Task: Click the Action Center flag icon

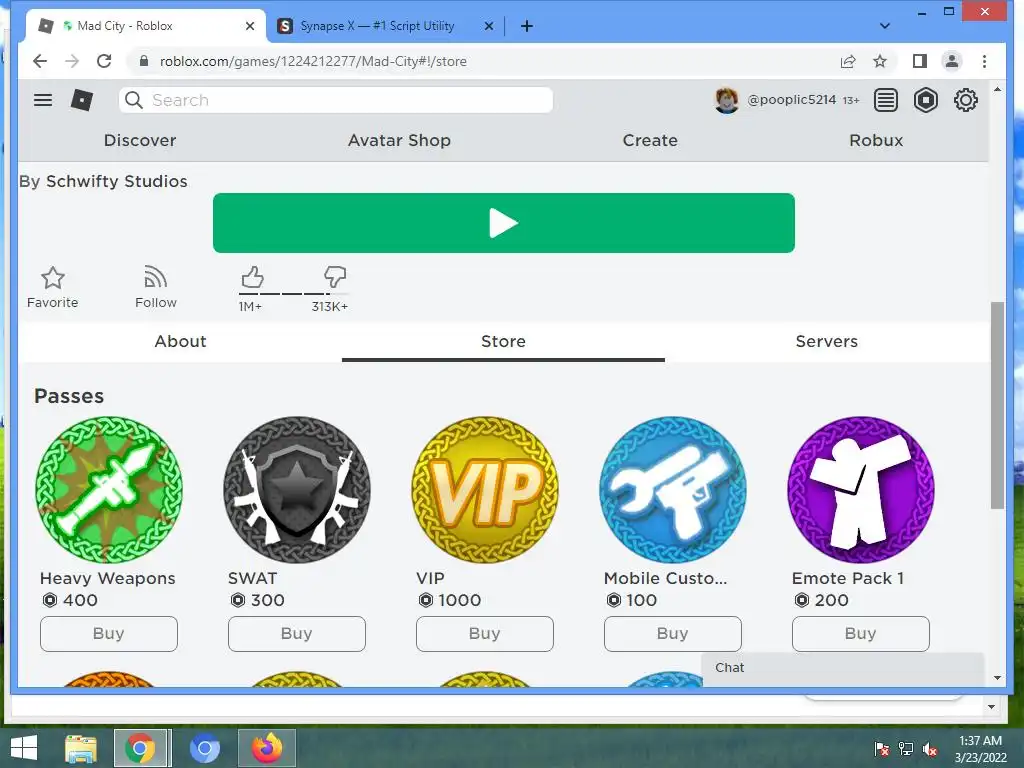Action: (x=882, y=749)
